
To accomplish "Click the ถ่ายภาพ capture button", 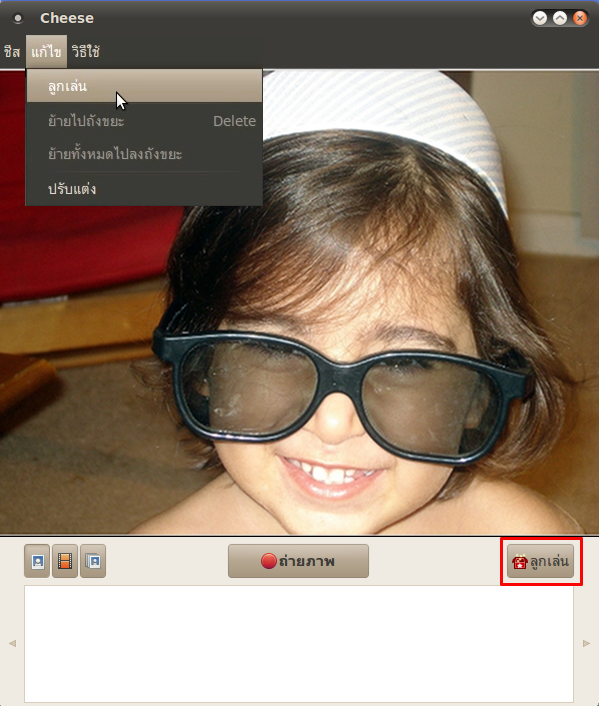I will (x=298, y=561).
